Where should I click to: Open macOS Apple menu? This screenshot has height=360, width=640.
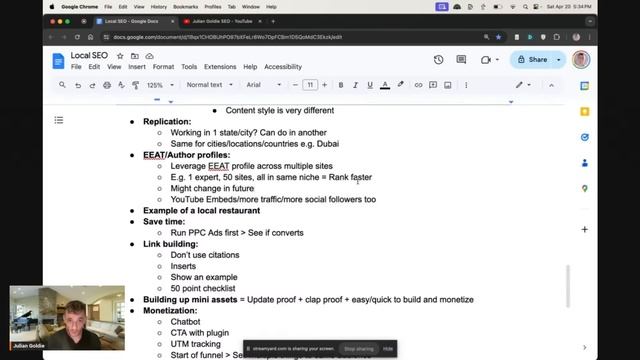pos(52,7)
